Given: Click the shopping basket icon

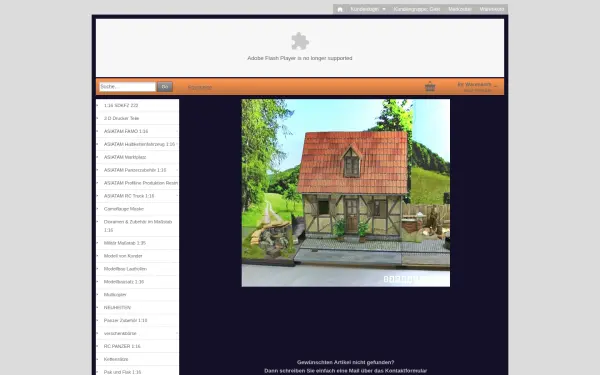Looking at the screenshot, I should point(430,86).
